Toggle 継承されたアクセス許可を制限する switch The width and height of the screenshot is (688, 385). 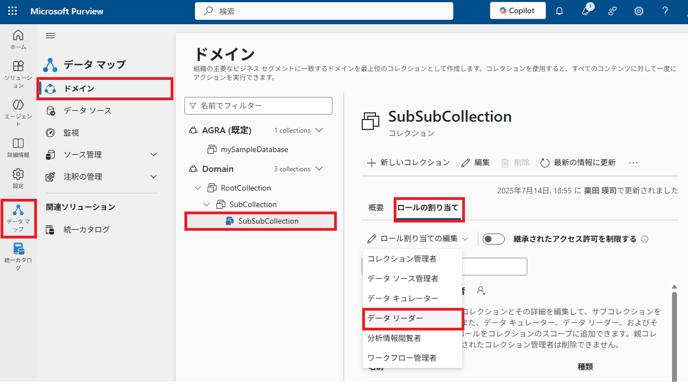pos(493,239)
